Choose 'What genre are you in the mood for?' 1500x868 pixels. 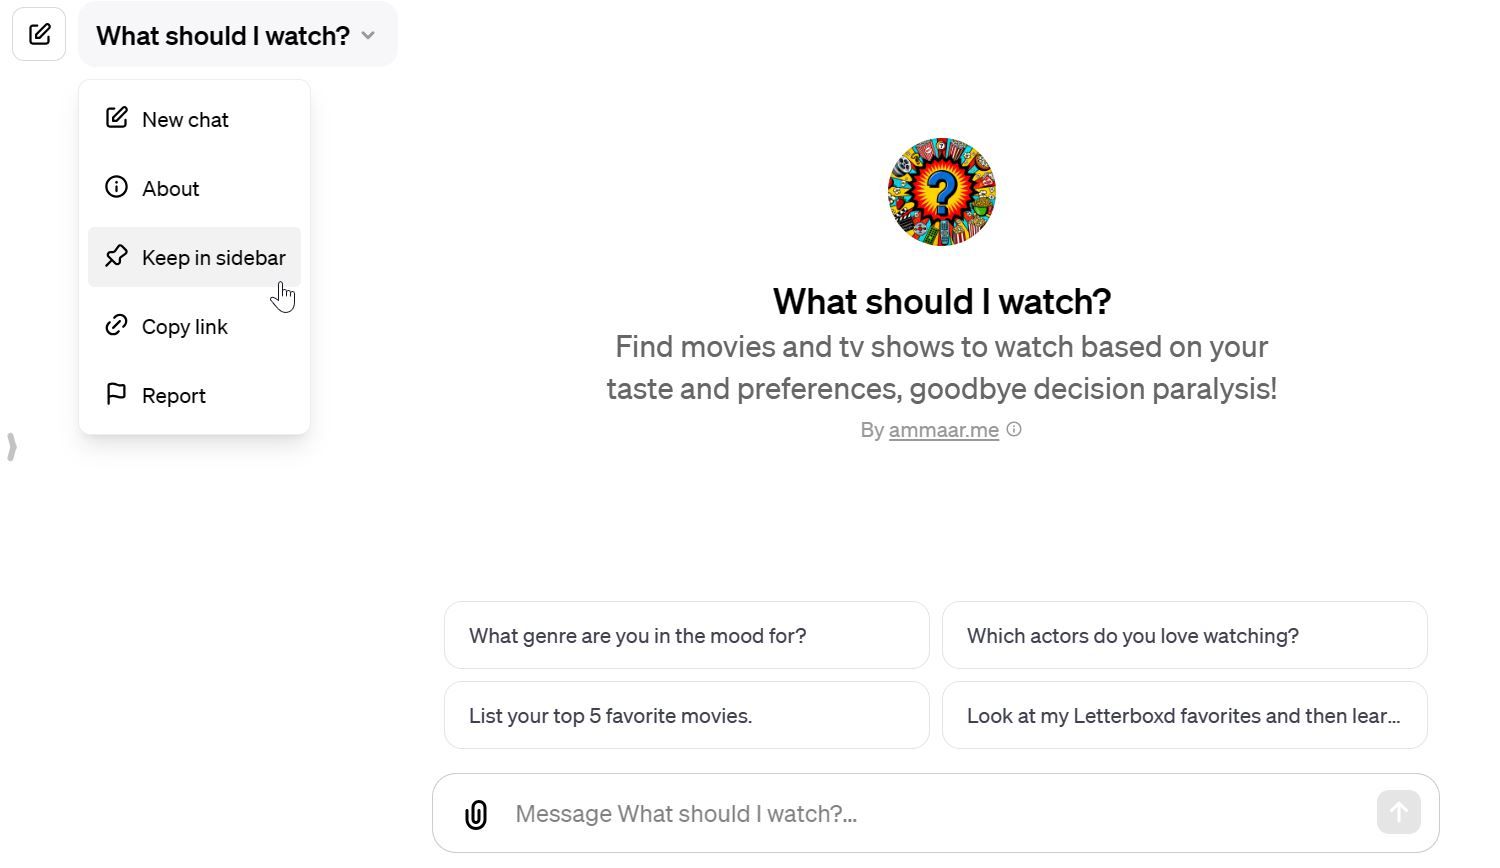pos(686,636)
